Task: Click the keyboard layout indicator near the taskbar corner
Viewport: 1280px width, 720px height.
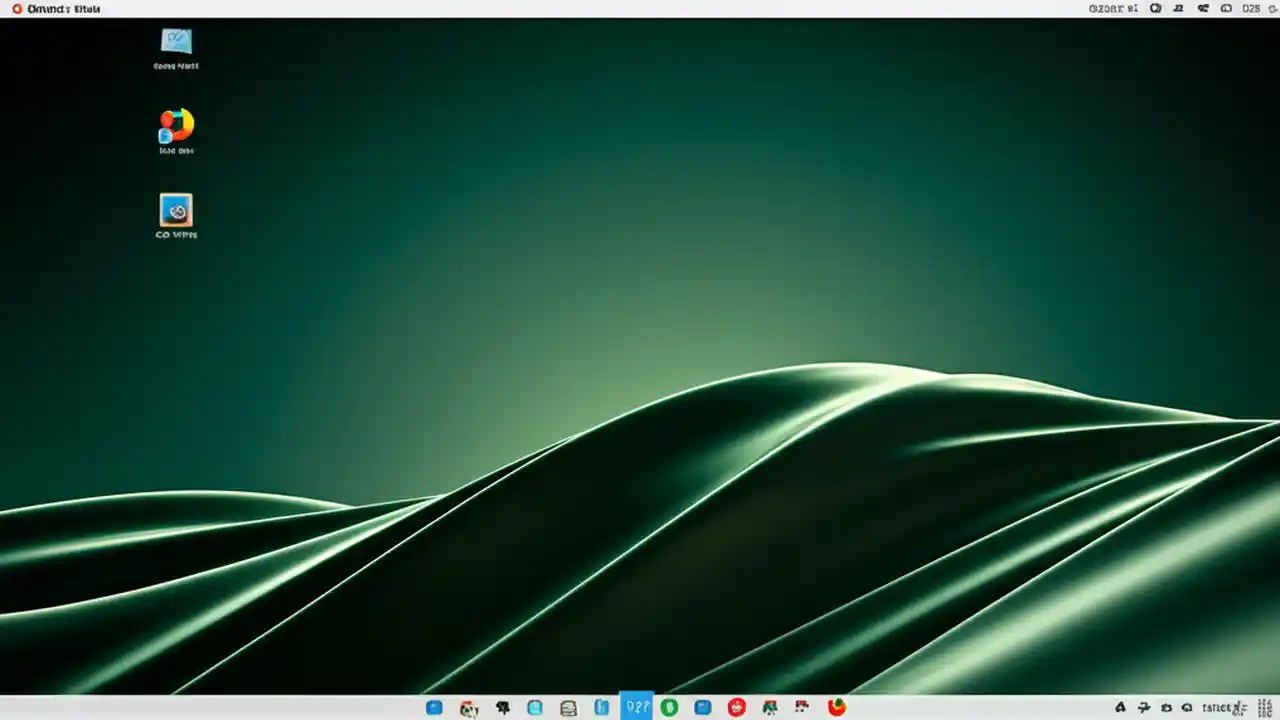Action: pos(1225,708)
